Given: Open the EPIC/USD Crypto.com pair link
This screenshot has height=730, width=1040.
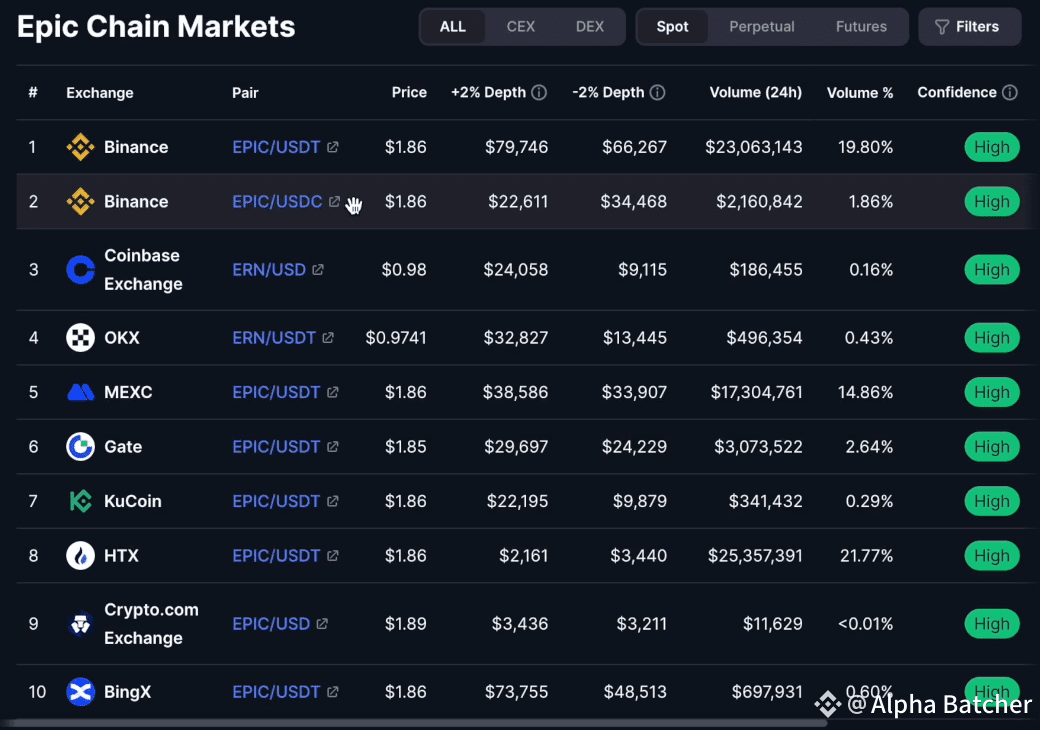Looking at the screenshot, I should pos(271,624).
